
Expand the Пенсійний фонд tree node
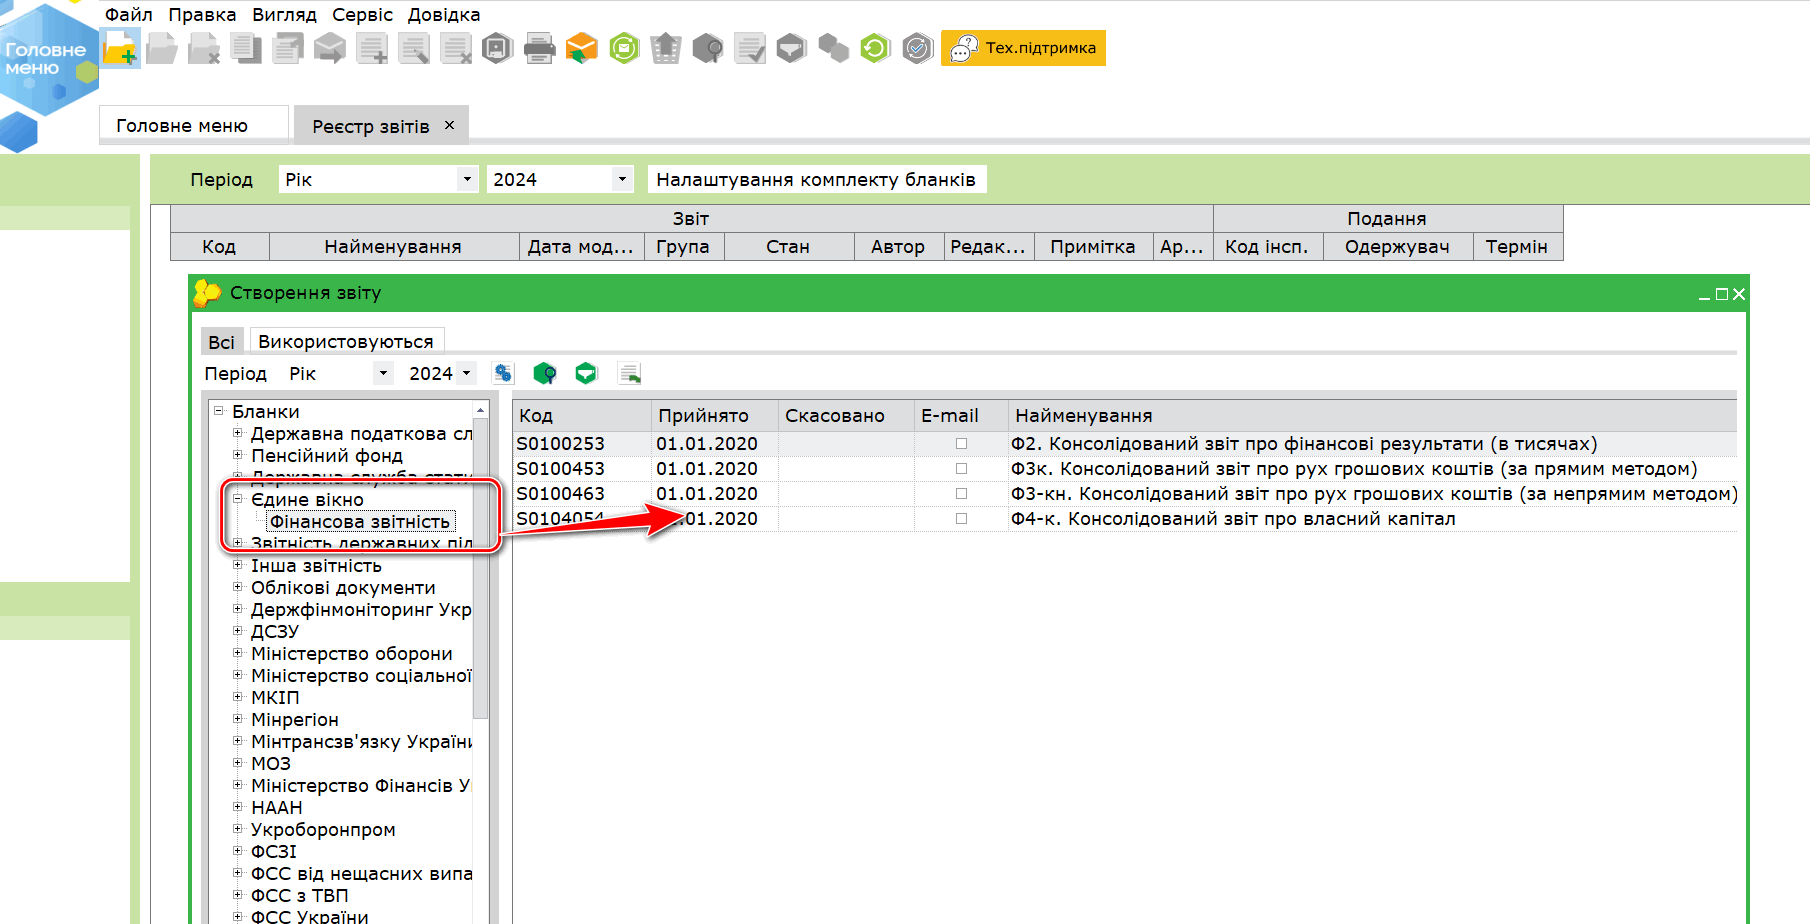(x=238, y=455)
